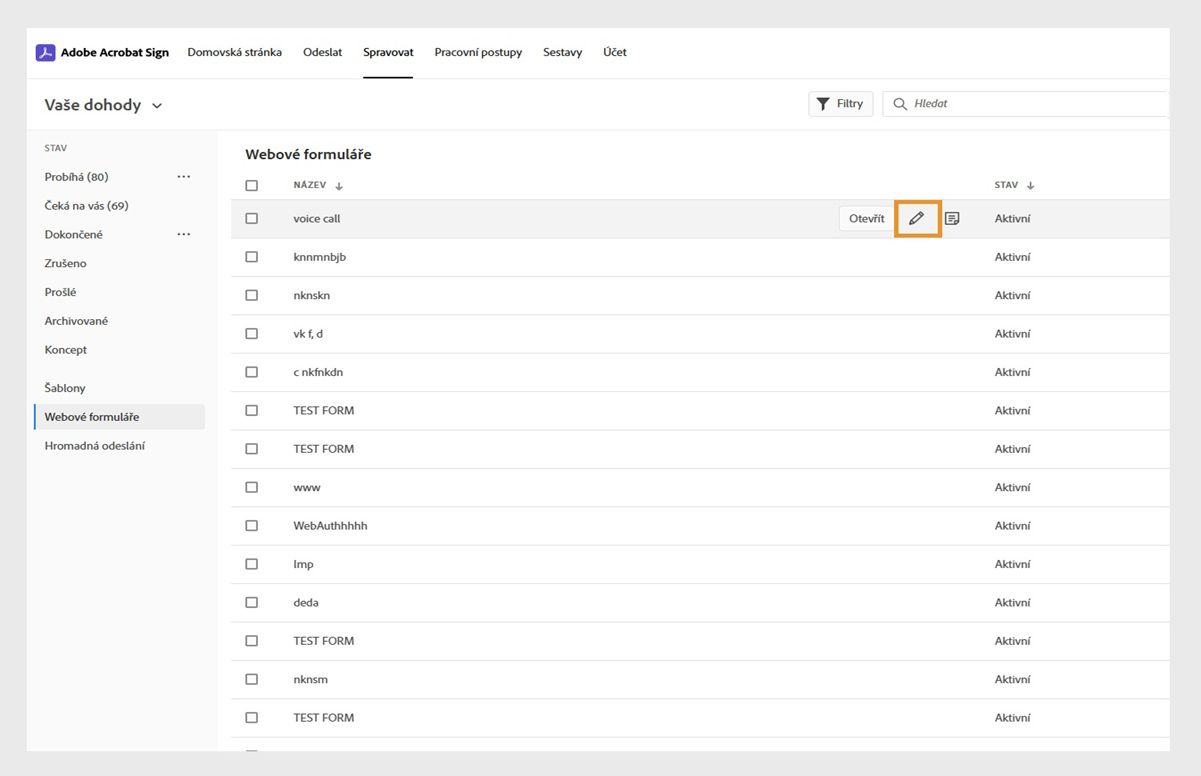Go to Šablony in the sidebar

(x=65, y=388)
